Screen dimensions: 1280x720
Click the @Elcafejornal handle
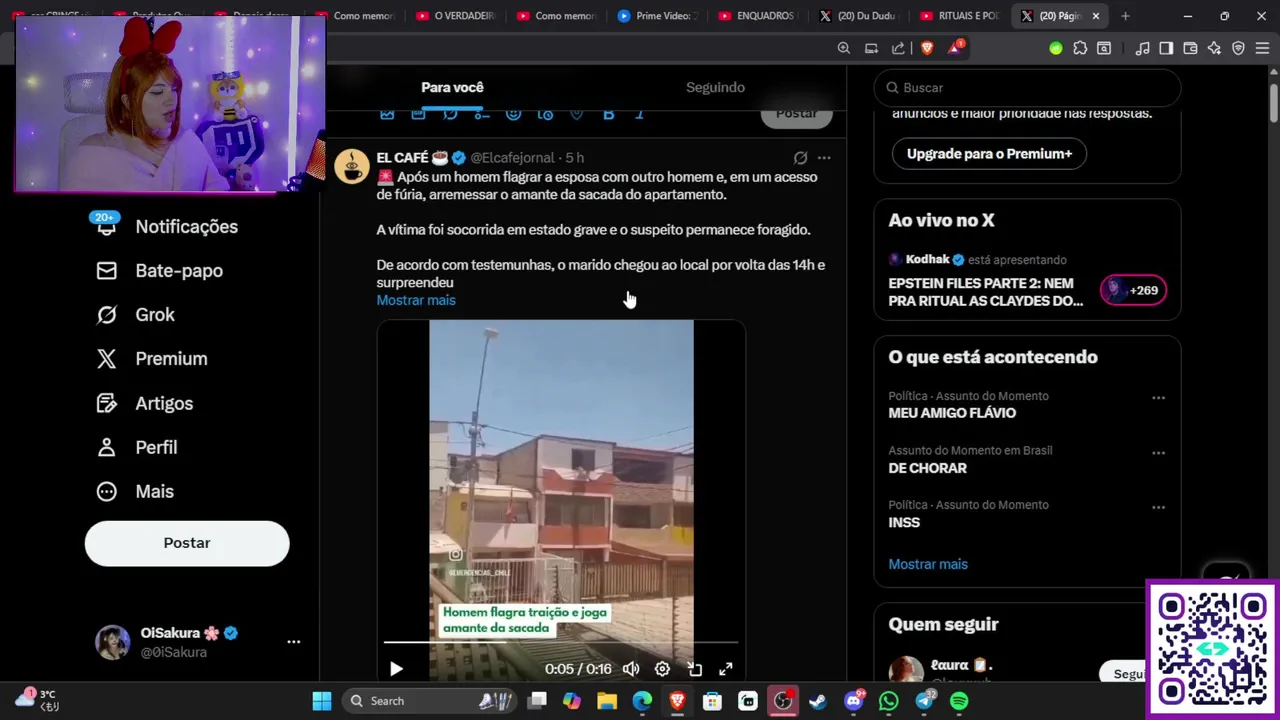(x=512, y=158)
